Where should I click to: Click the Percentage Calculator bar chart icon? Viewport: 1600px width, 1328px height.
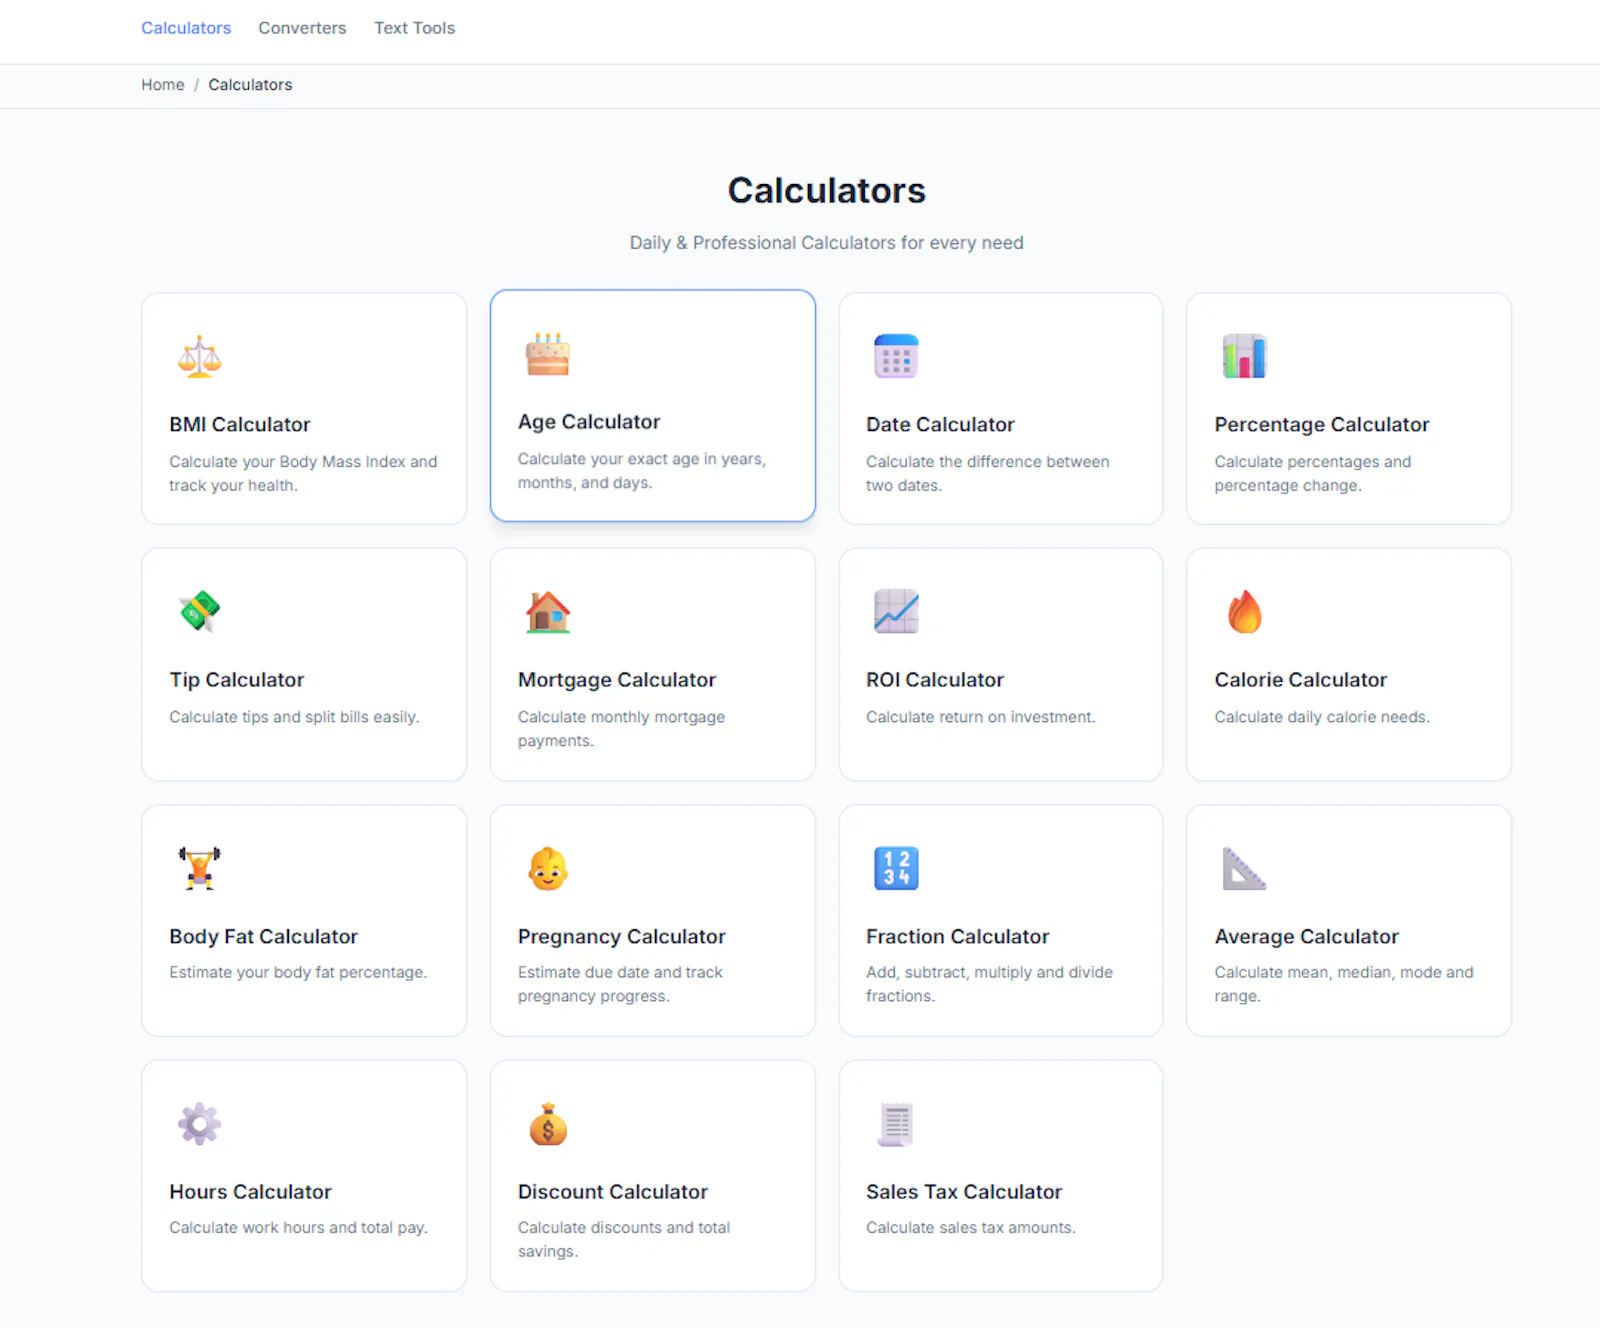(x=1244, y=356)
